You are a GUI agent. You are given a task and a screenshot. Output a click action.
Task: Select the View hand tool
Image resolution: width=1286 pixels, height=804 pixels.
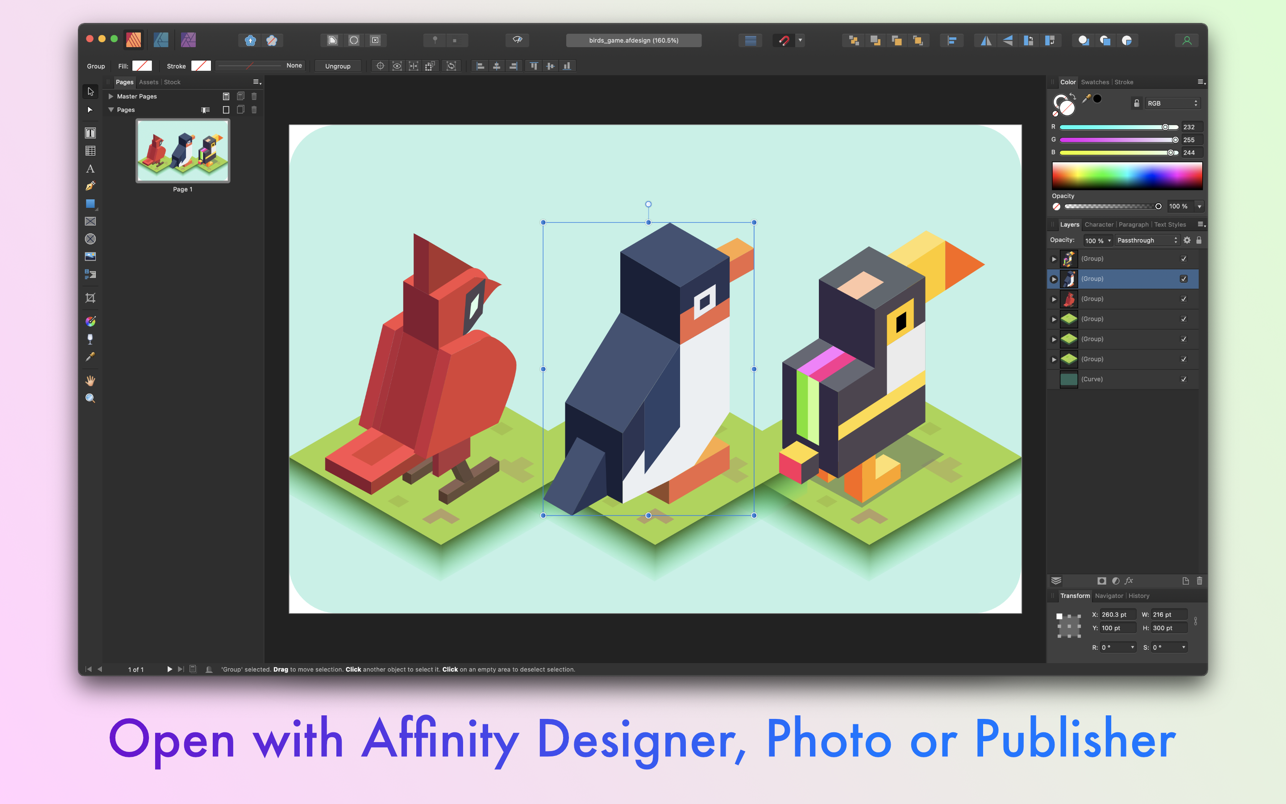90,381
